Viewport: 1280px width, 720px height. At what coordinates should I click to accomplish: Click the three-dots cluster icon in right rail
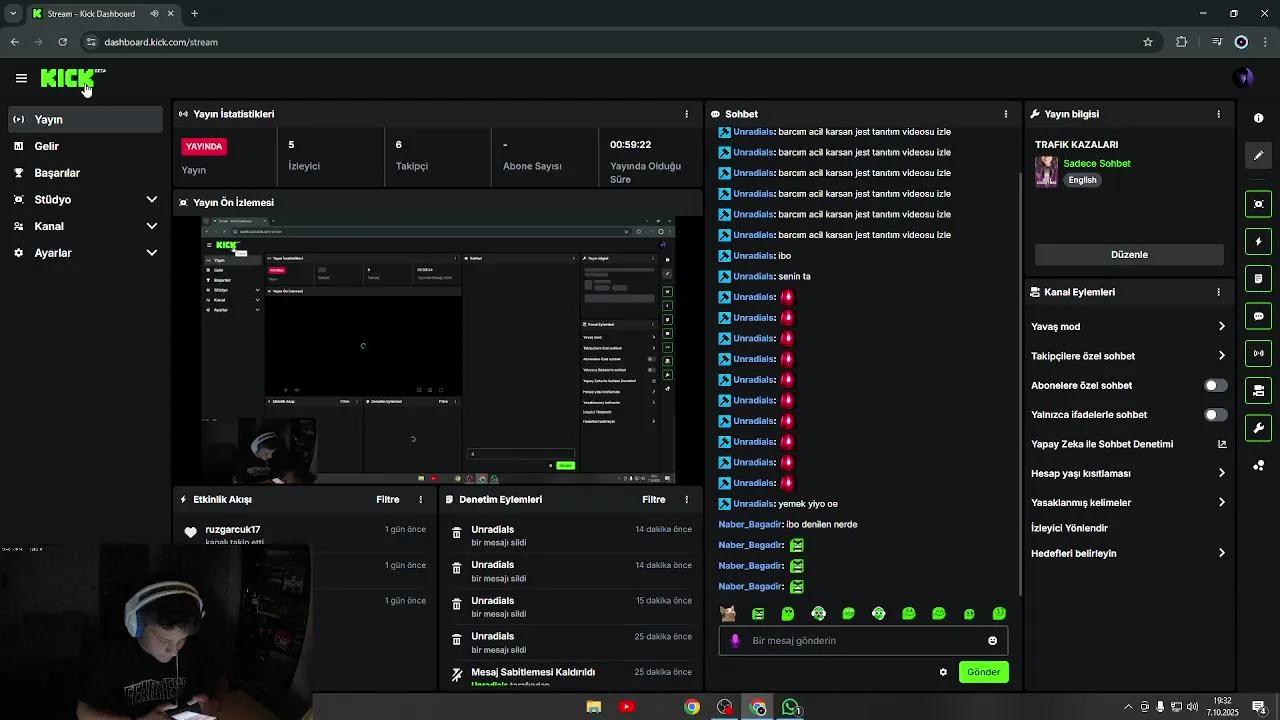point(1258,465)
